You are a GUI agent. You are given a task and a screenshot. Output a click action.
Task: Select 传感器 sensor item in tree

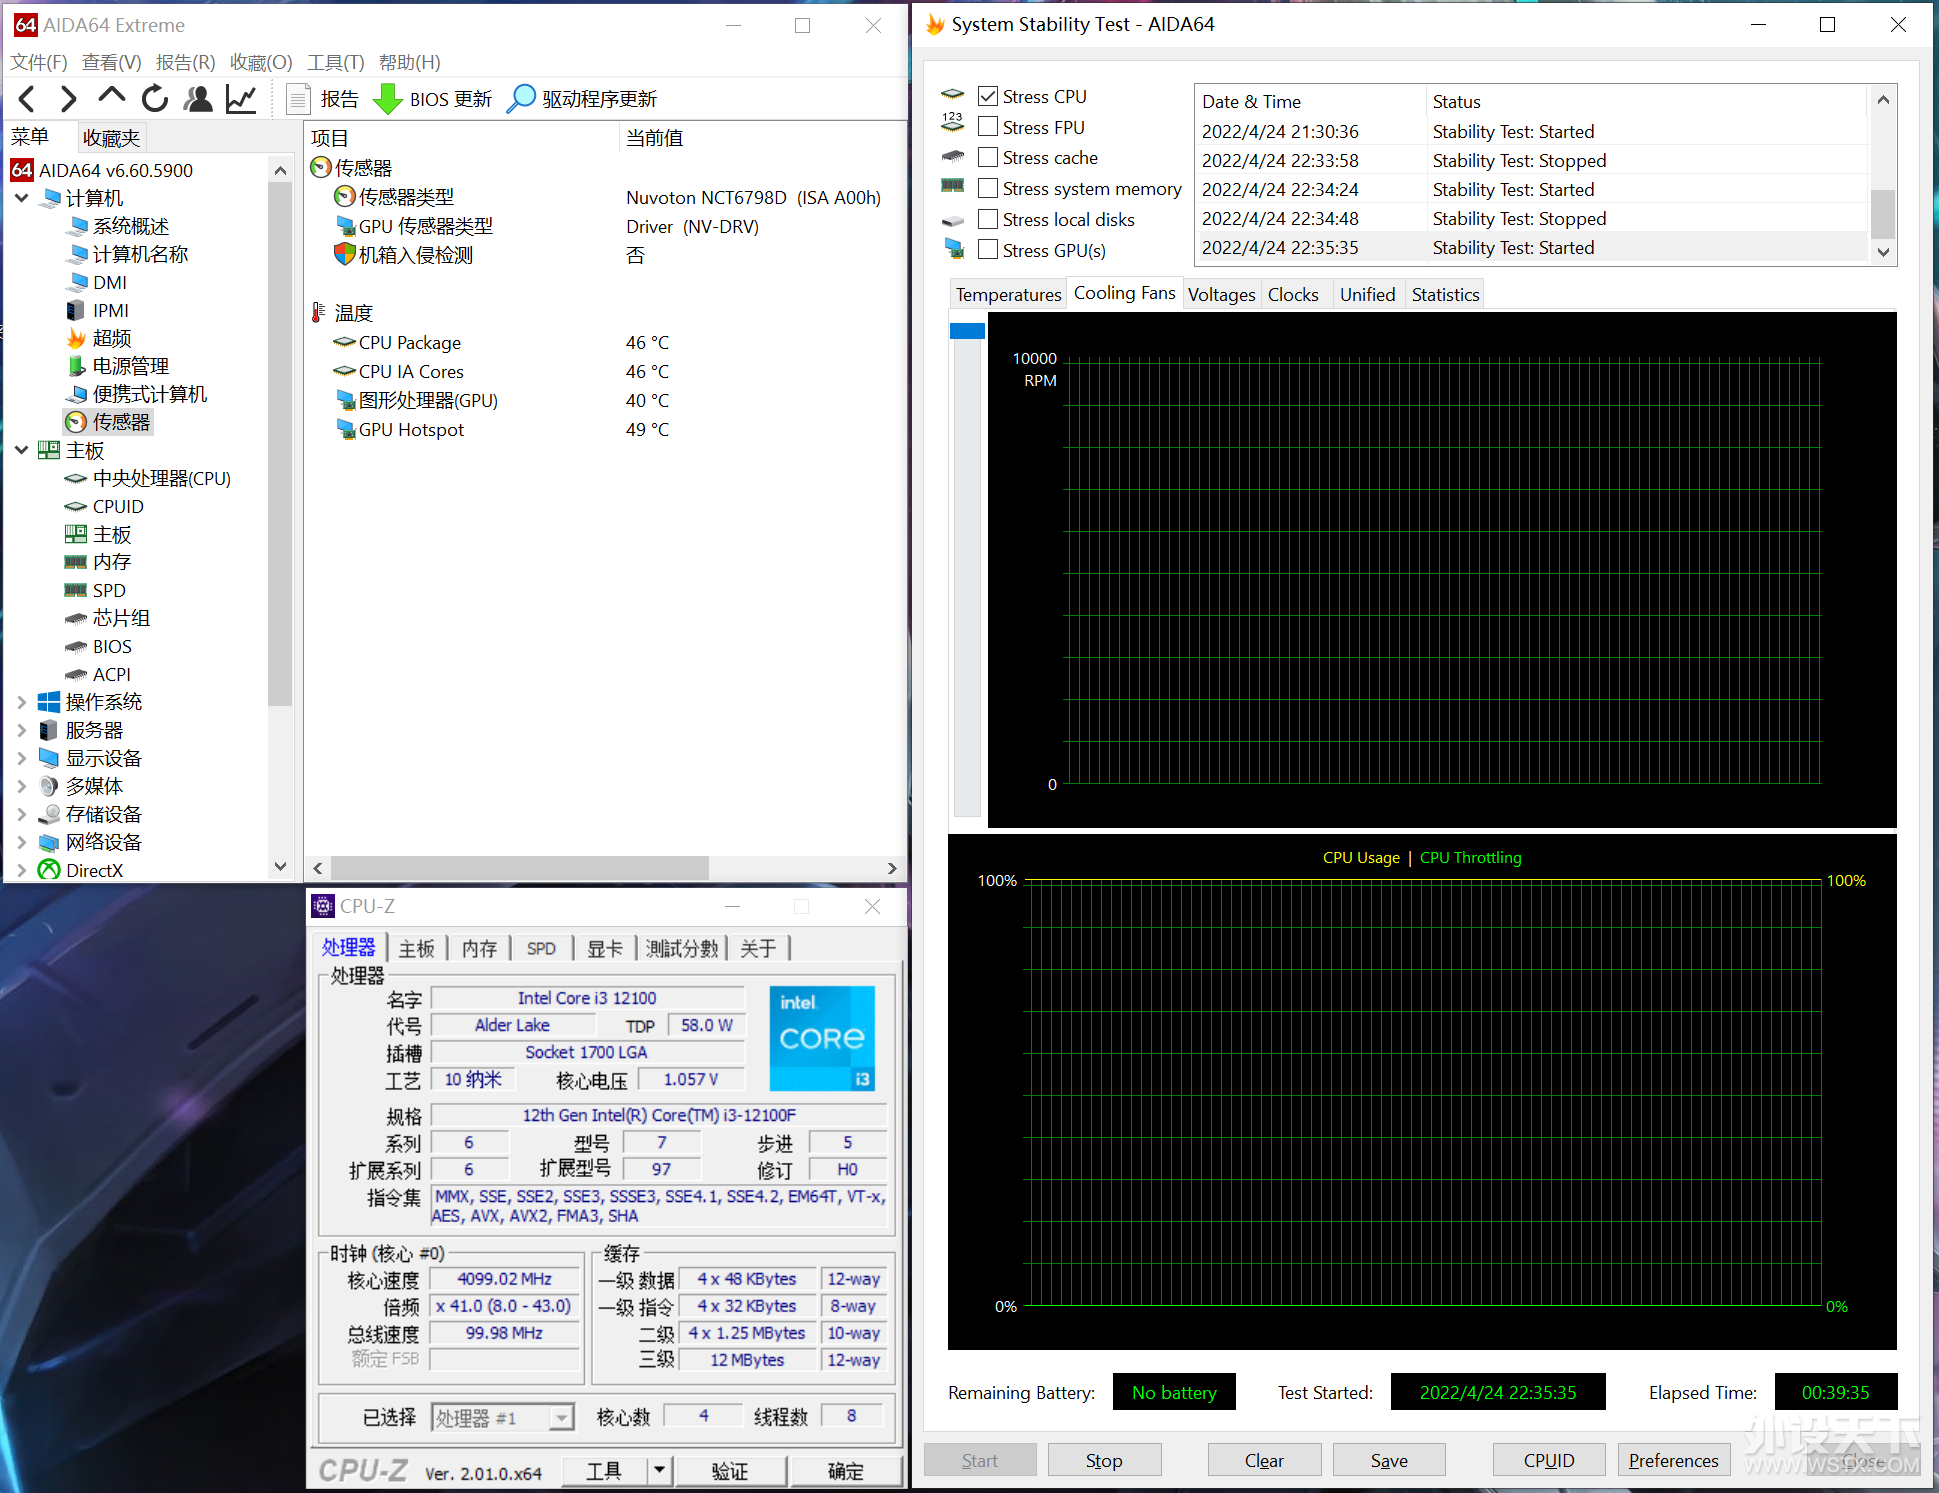108,422
